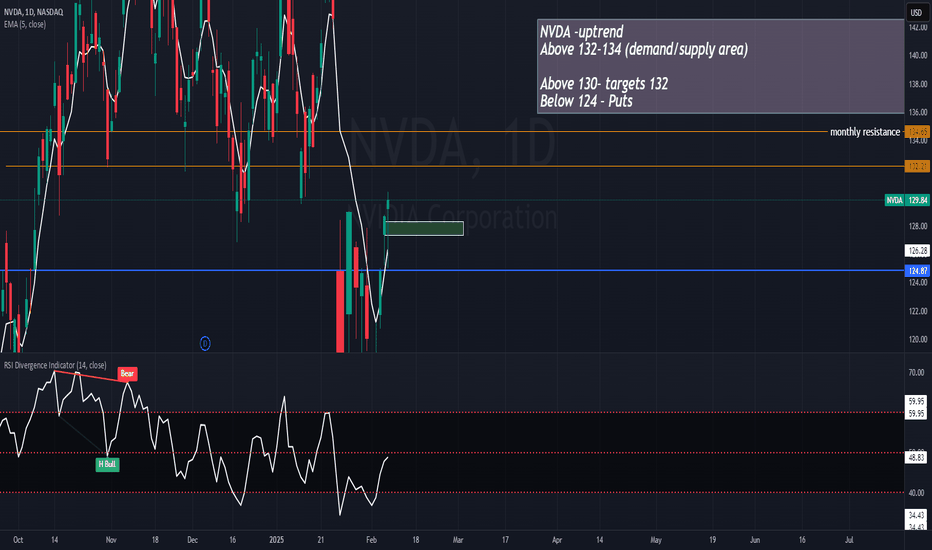Click the red 'Bear' divergence label
932x550 pixels.
pos(127,373)
